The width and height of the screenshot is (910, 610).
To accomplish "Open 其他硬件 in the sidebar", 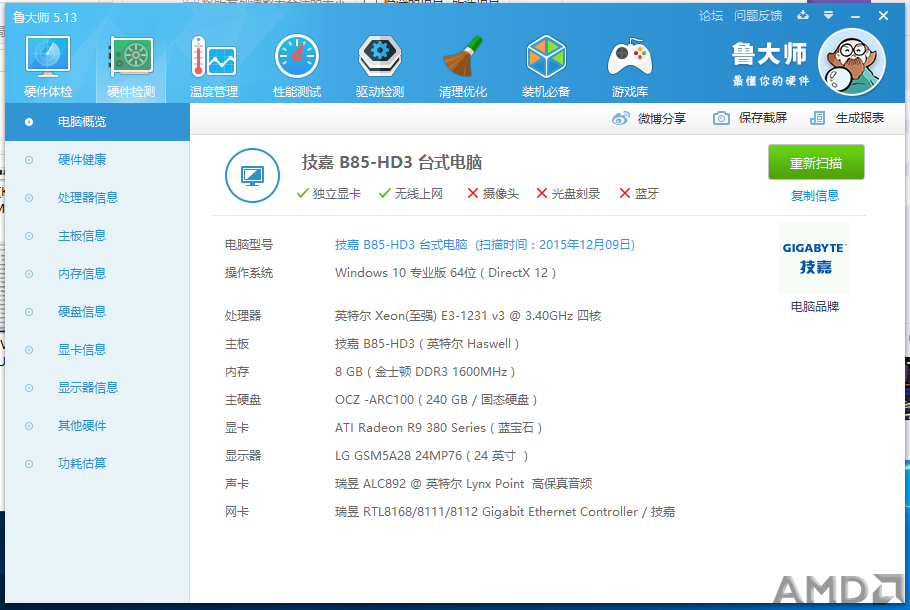I will coord(98,426).
